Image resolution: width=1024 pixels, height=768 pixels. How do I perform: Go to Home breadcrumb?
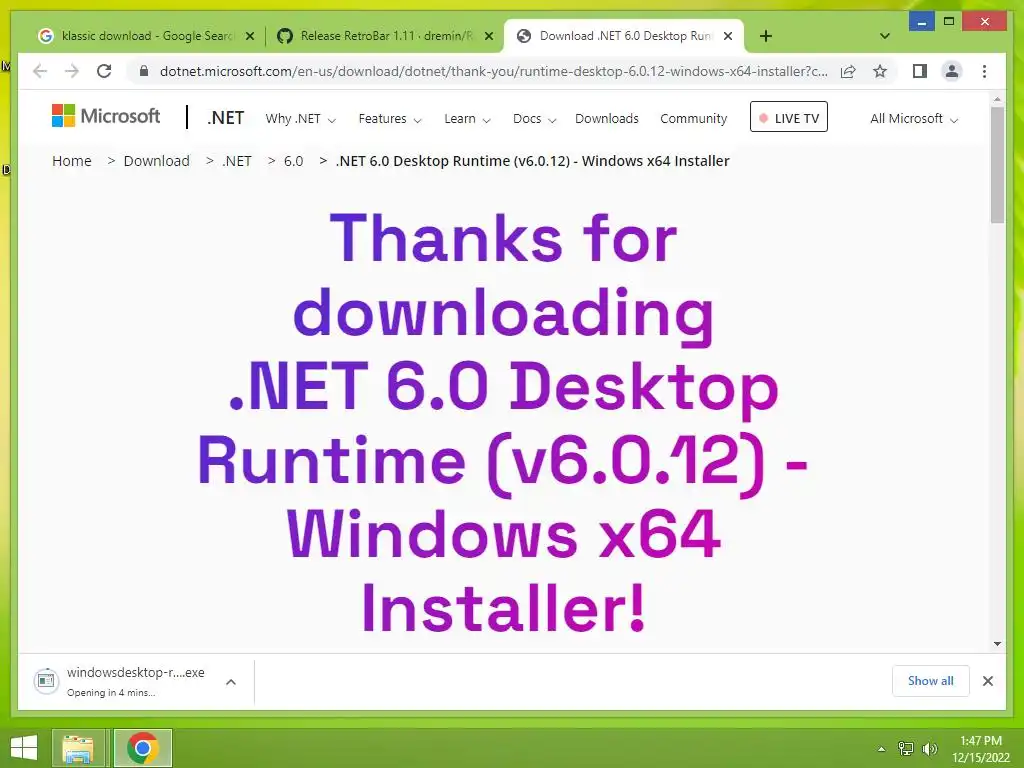click(72, 161)
